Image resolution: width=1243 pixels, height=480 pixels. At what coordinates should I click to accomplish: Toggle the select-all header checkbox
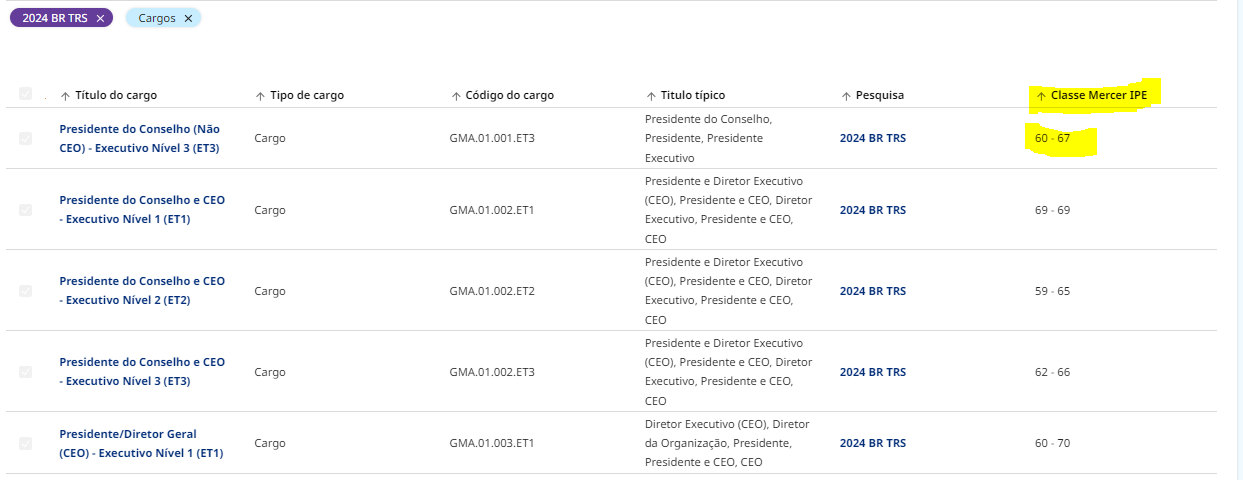26,94
